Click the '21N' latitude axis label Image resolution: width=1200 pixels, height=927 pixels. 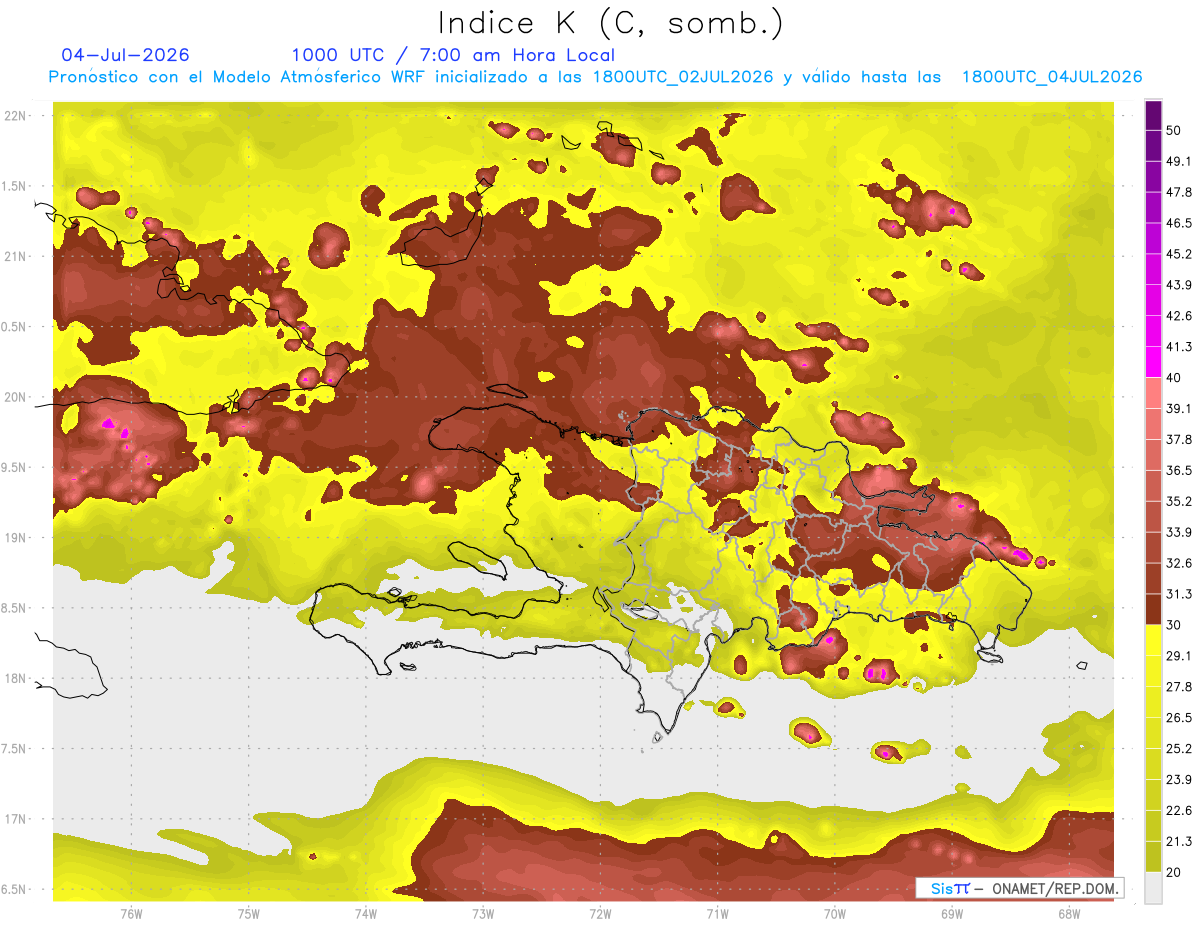coord(16,256)
